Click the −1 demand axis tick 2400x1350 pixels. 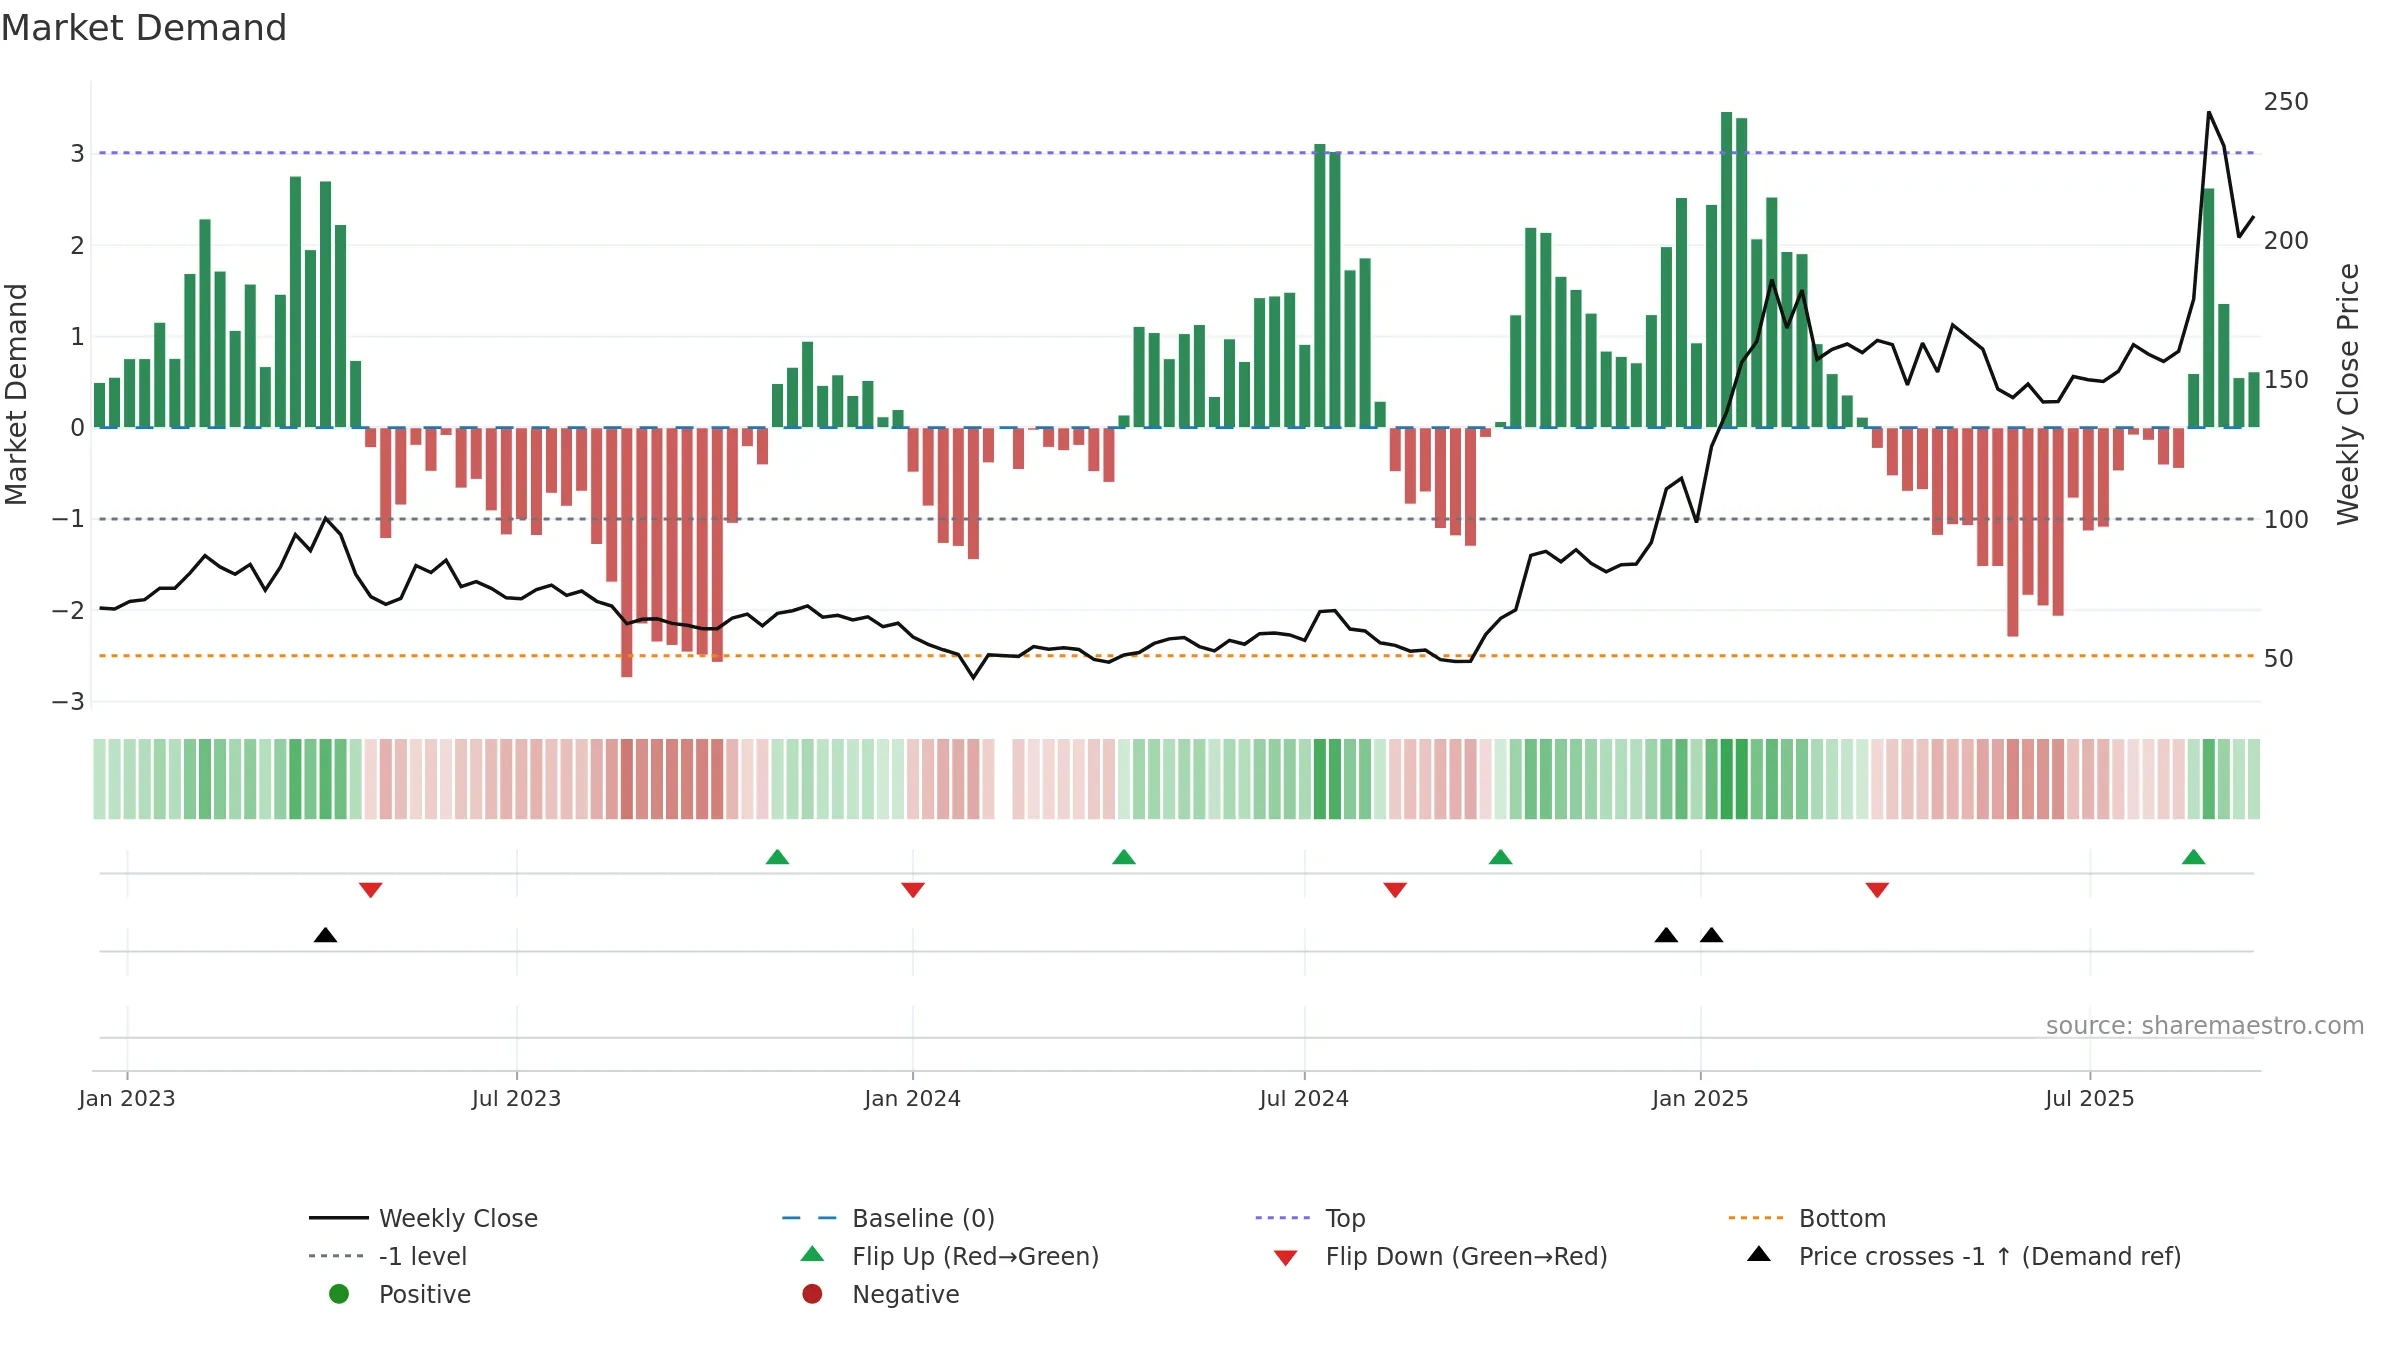pyautogui.click(x=68, y=519)
